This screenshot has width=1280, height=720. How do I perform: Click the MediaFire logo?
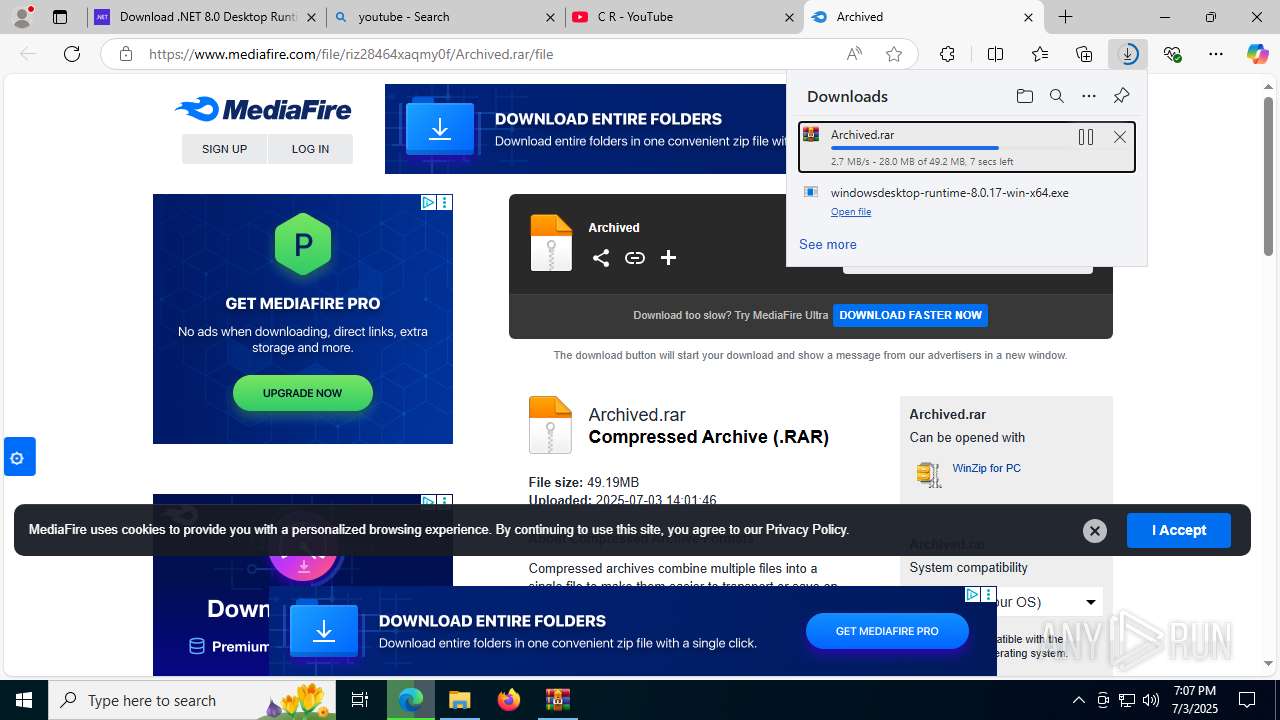point(262,109)
